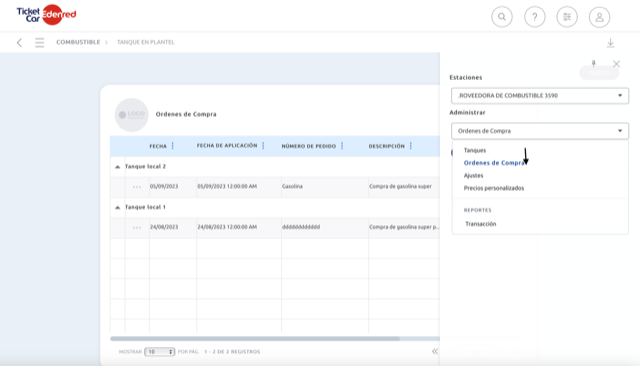The width and height of the screenshot is (640, 366).
Task: Click '1 - 2 DE 2 REGISTROS' text
Action: 232,351
